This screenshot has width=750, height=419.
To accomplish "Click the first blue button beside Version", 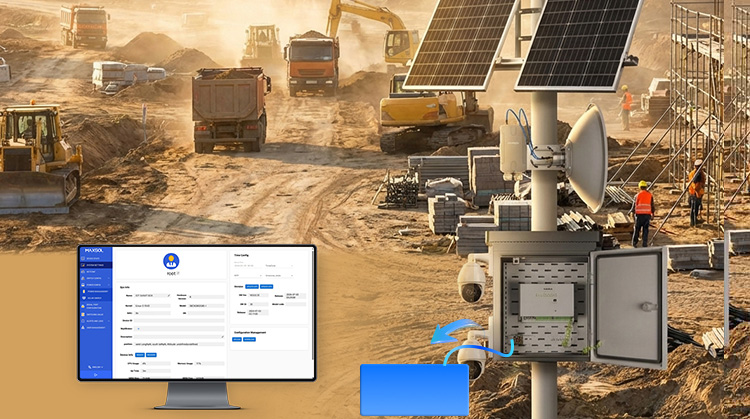I will (252, 287).
